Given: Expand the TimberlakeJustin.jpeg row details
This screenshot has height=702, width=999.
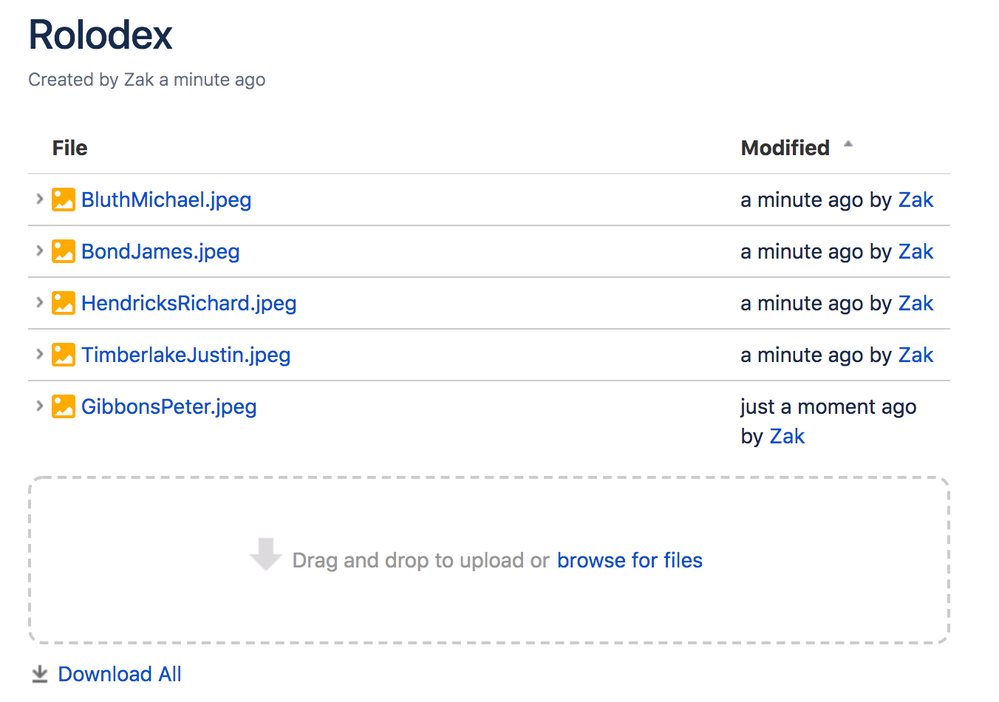Looking at the screenshot, I should (x=39, y=354).
